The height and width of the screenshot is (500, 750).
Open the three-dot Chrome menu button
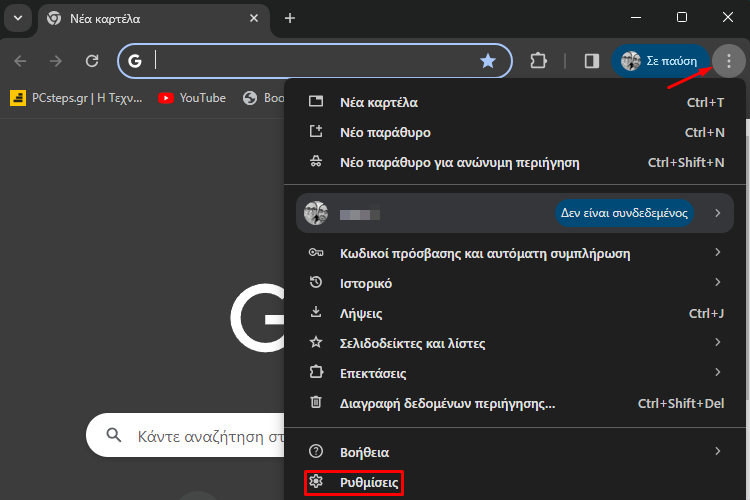pyautogui.click(x=728, y=61)
